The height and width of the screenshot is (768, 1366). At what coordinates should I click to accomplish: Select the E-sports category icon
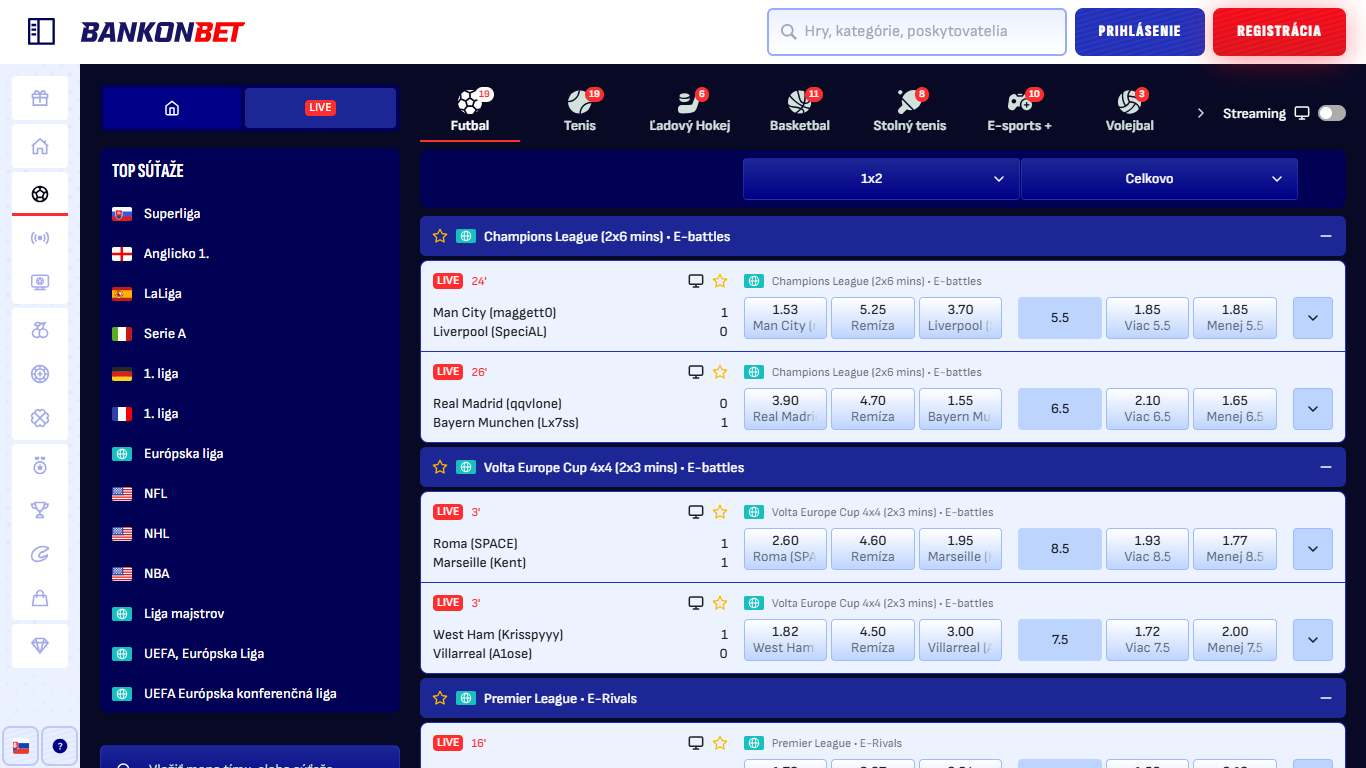(x=1019, y=103)
